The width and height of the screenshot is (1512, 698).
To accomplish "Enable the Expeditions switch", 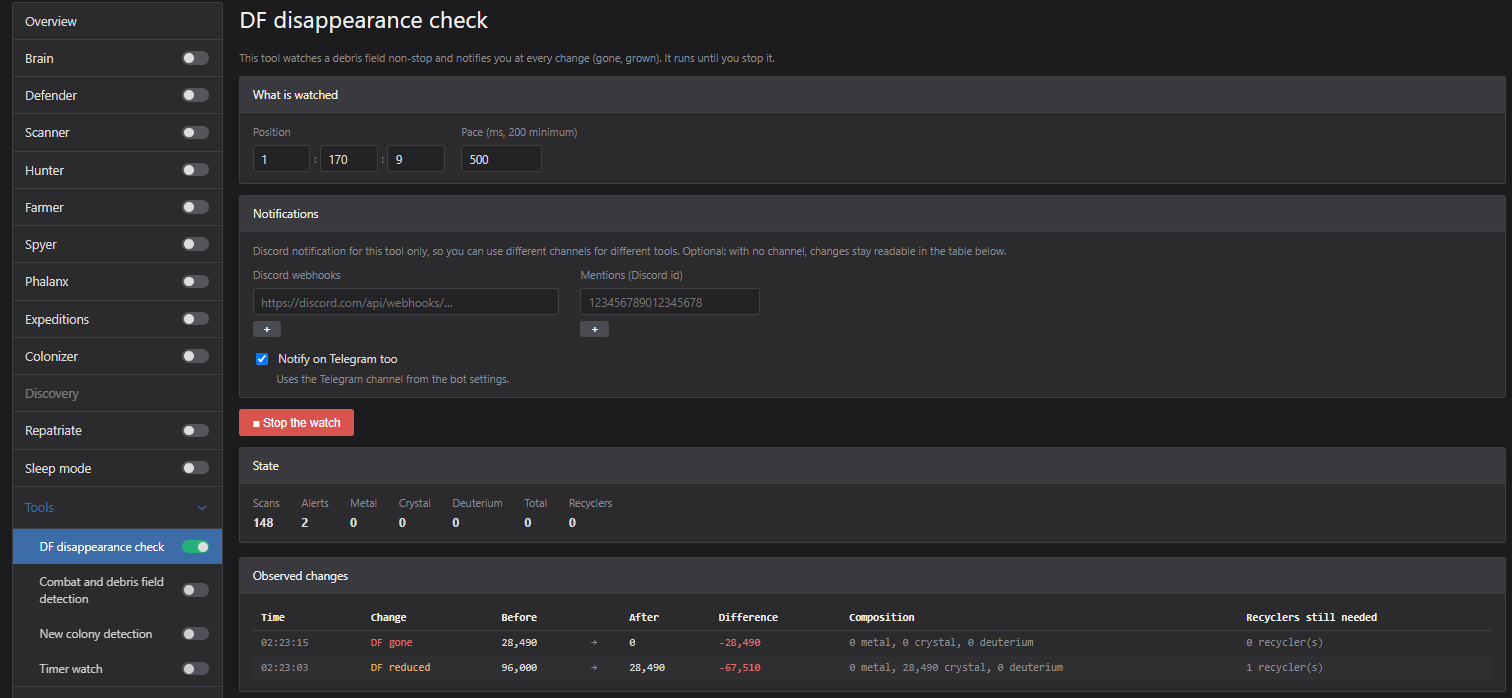I will click(x=196, y=319).
